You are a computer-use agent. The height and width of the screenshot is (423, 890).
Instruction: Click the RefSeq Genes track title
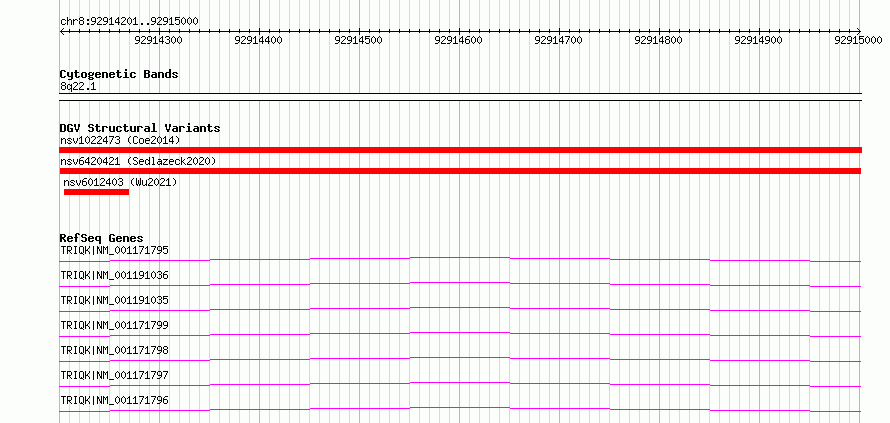[x=102, y=238]
